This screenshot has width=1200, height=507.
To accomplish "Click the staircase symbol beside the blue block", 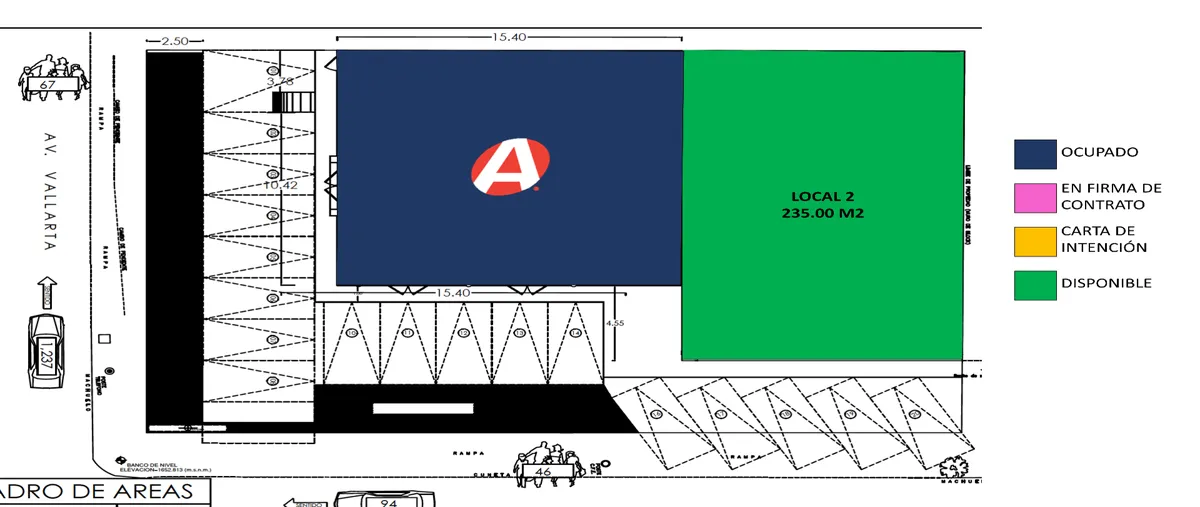I will tap(293, 101).
